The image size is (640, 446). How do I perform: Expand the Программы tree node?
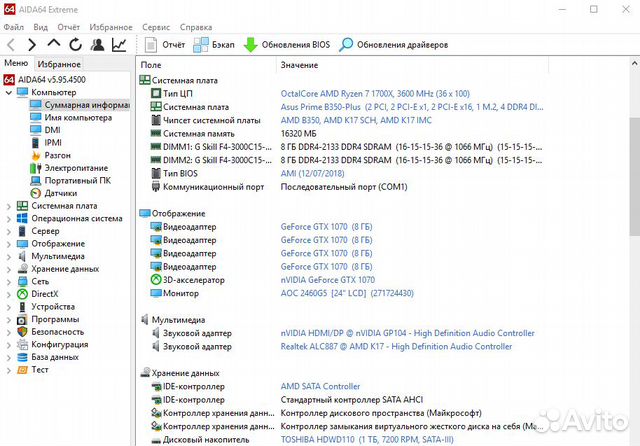click(x=9, y=320)
